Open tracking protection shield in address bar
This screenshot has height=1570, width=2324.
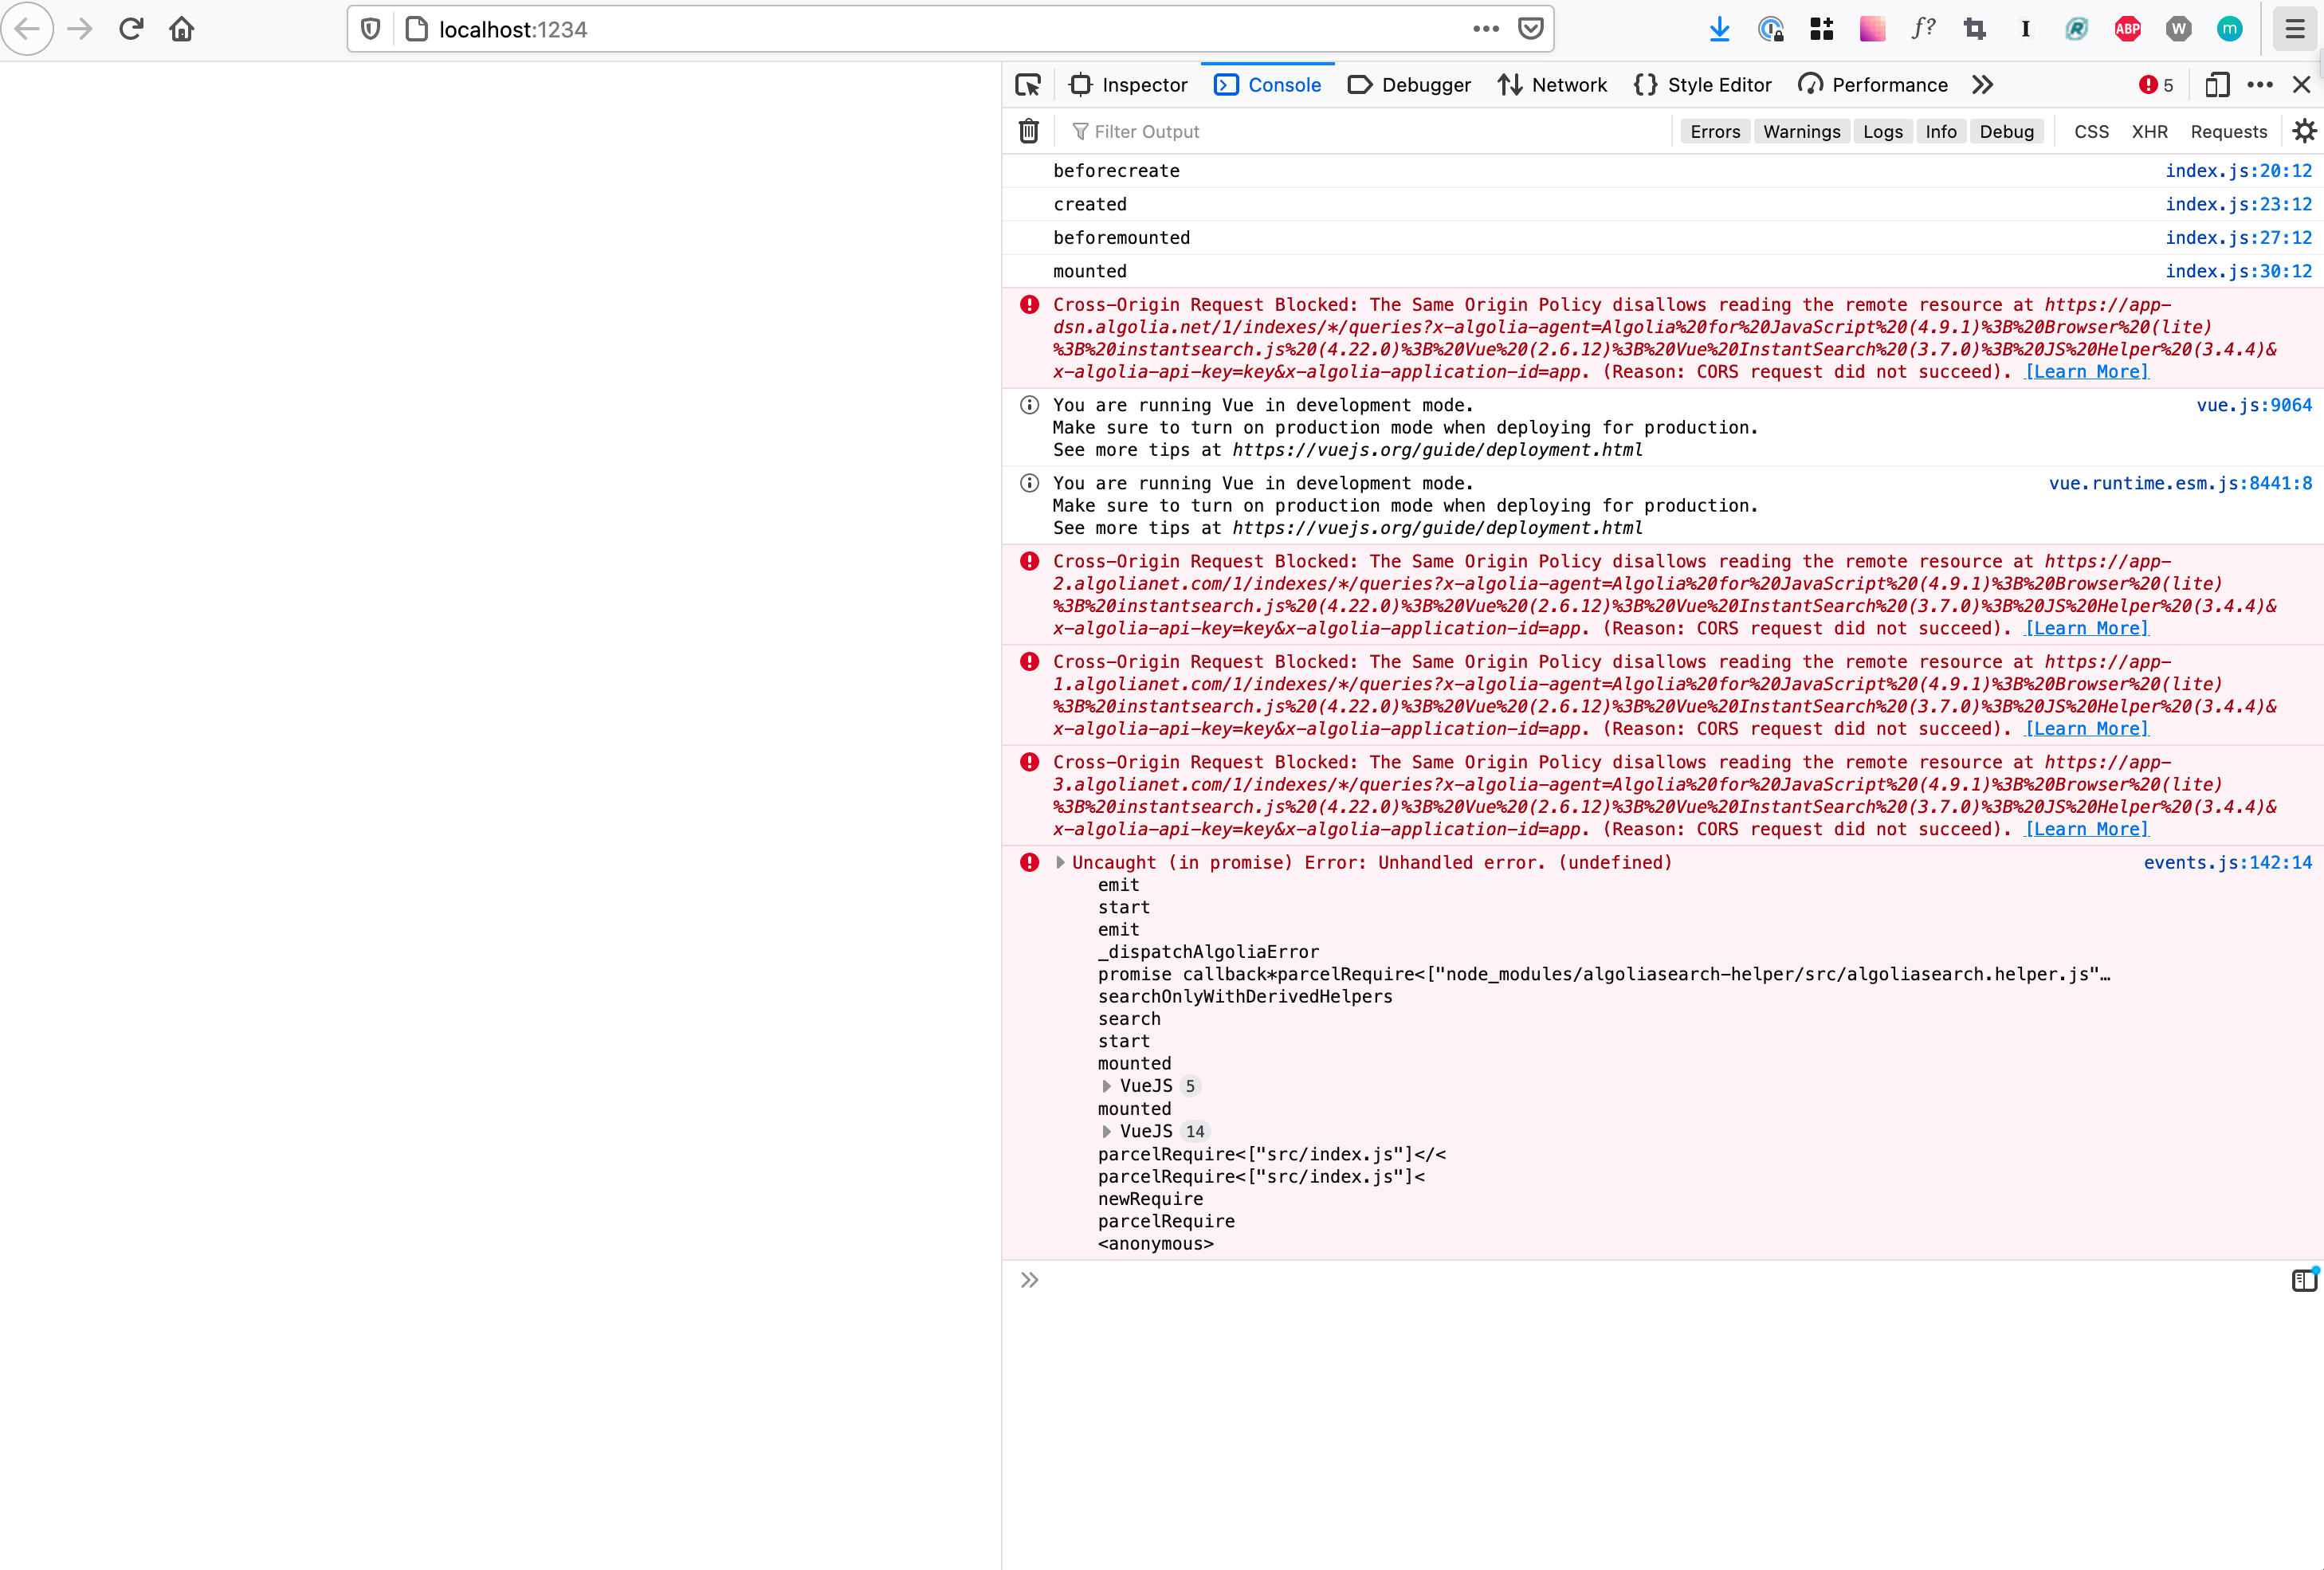coord(371,29)
